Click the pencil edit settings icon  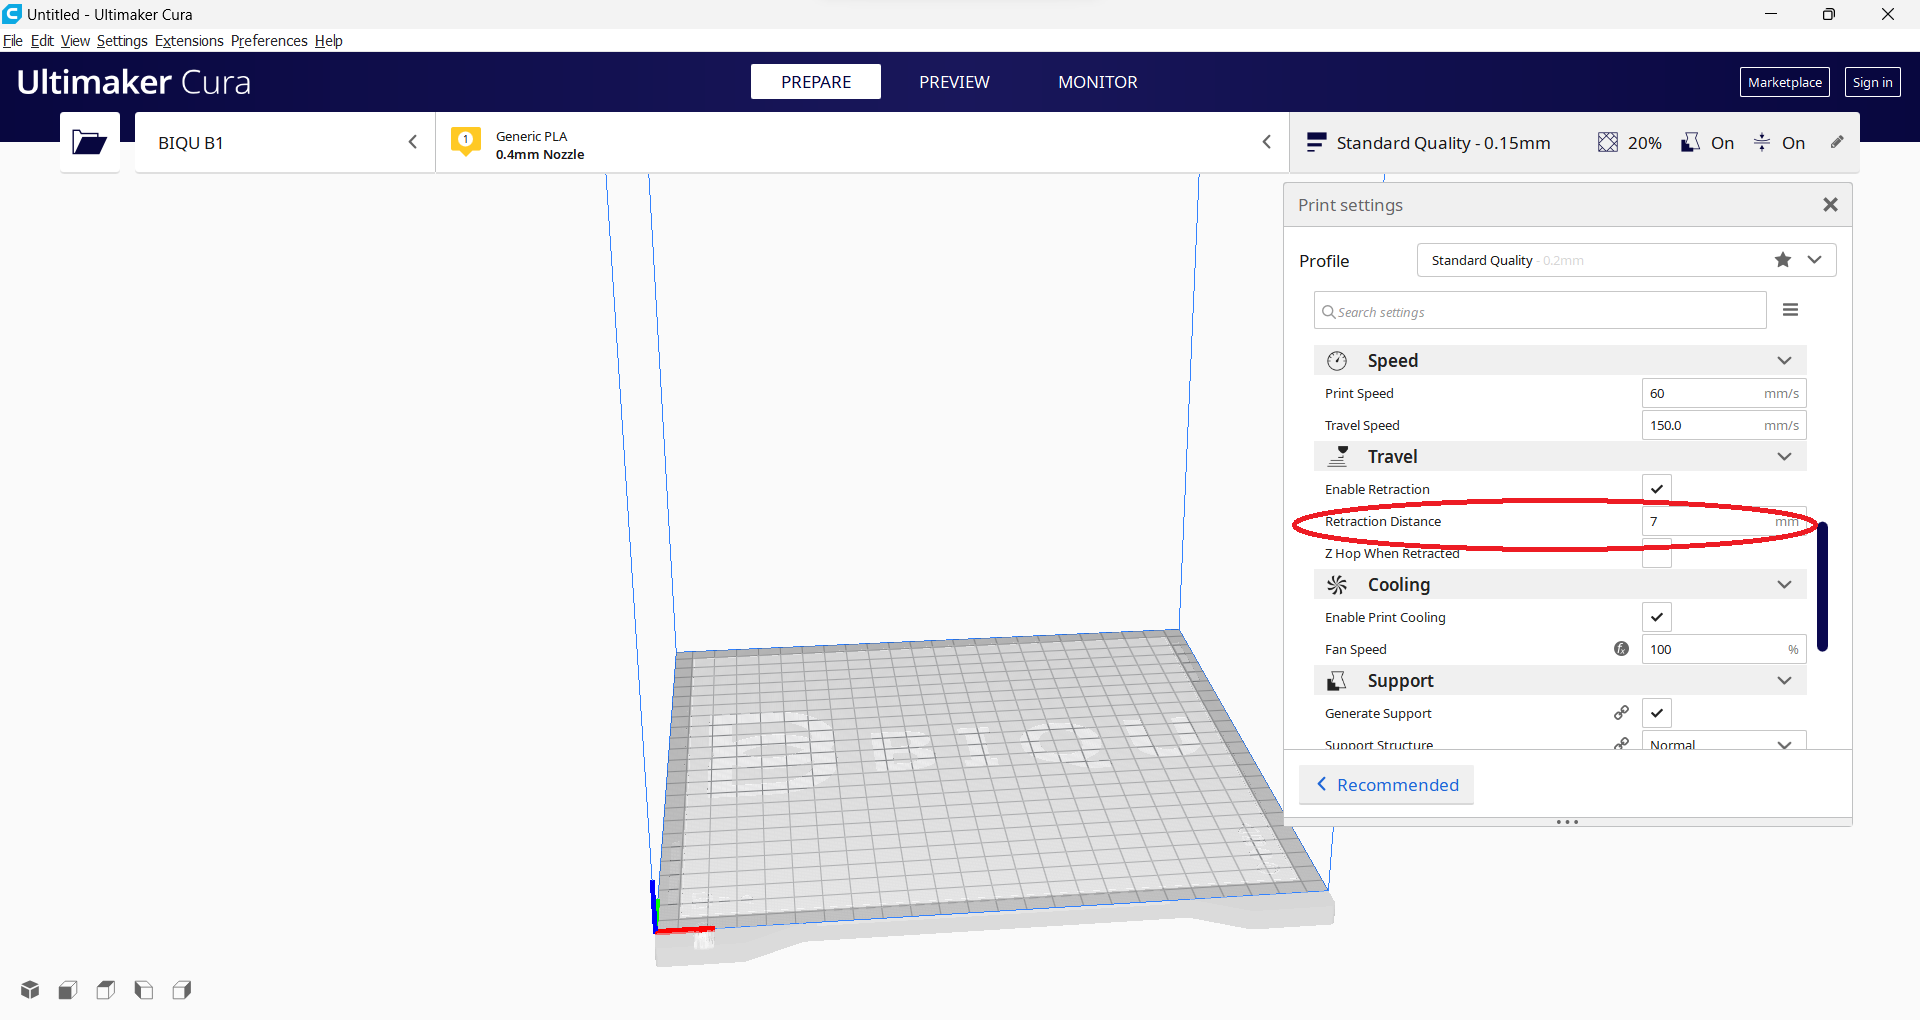pyautogui.click(x=1837, y=142)
